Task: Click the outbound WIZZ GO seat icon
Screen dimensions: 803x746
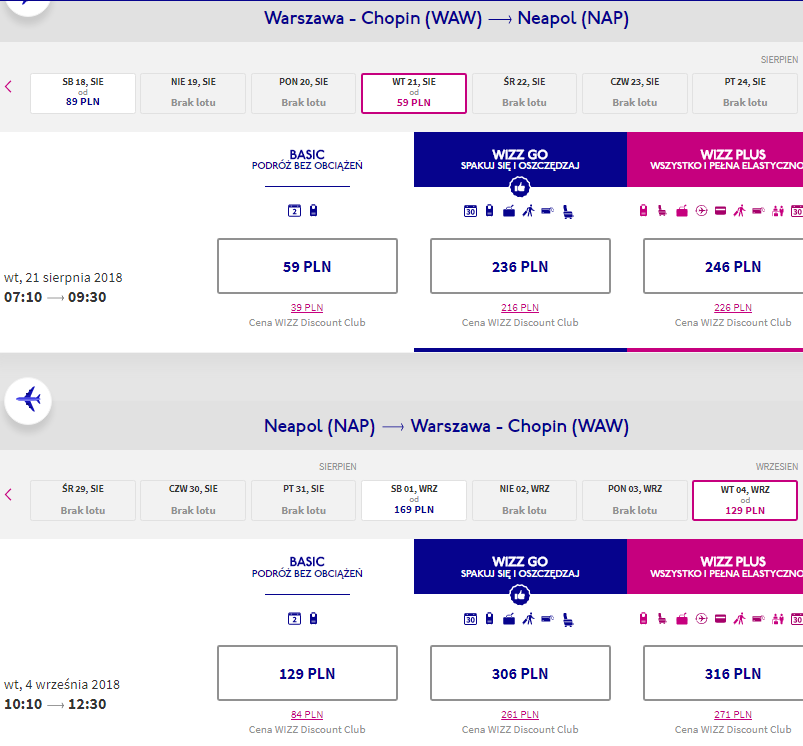Action: 568,211
